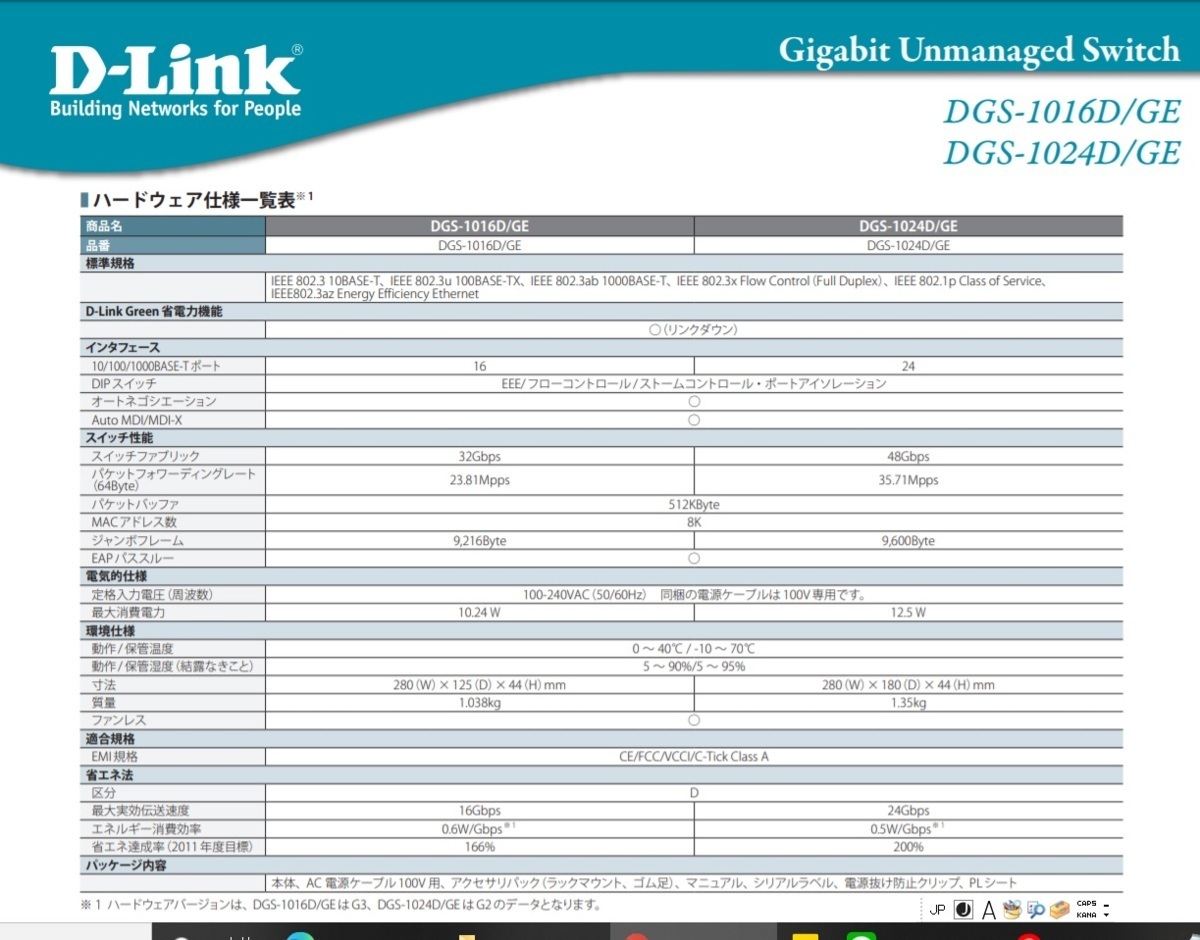Click the 10/100/1000BASE-Tポート label
Image resolution: width=1200 pixels, height=940 pixels.
(x=156, y=366)
